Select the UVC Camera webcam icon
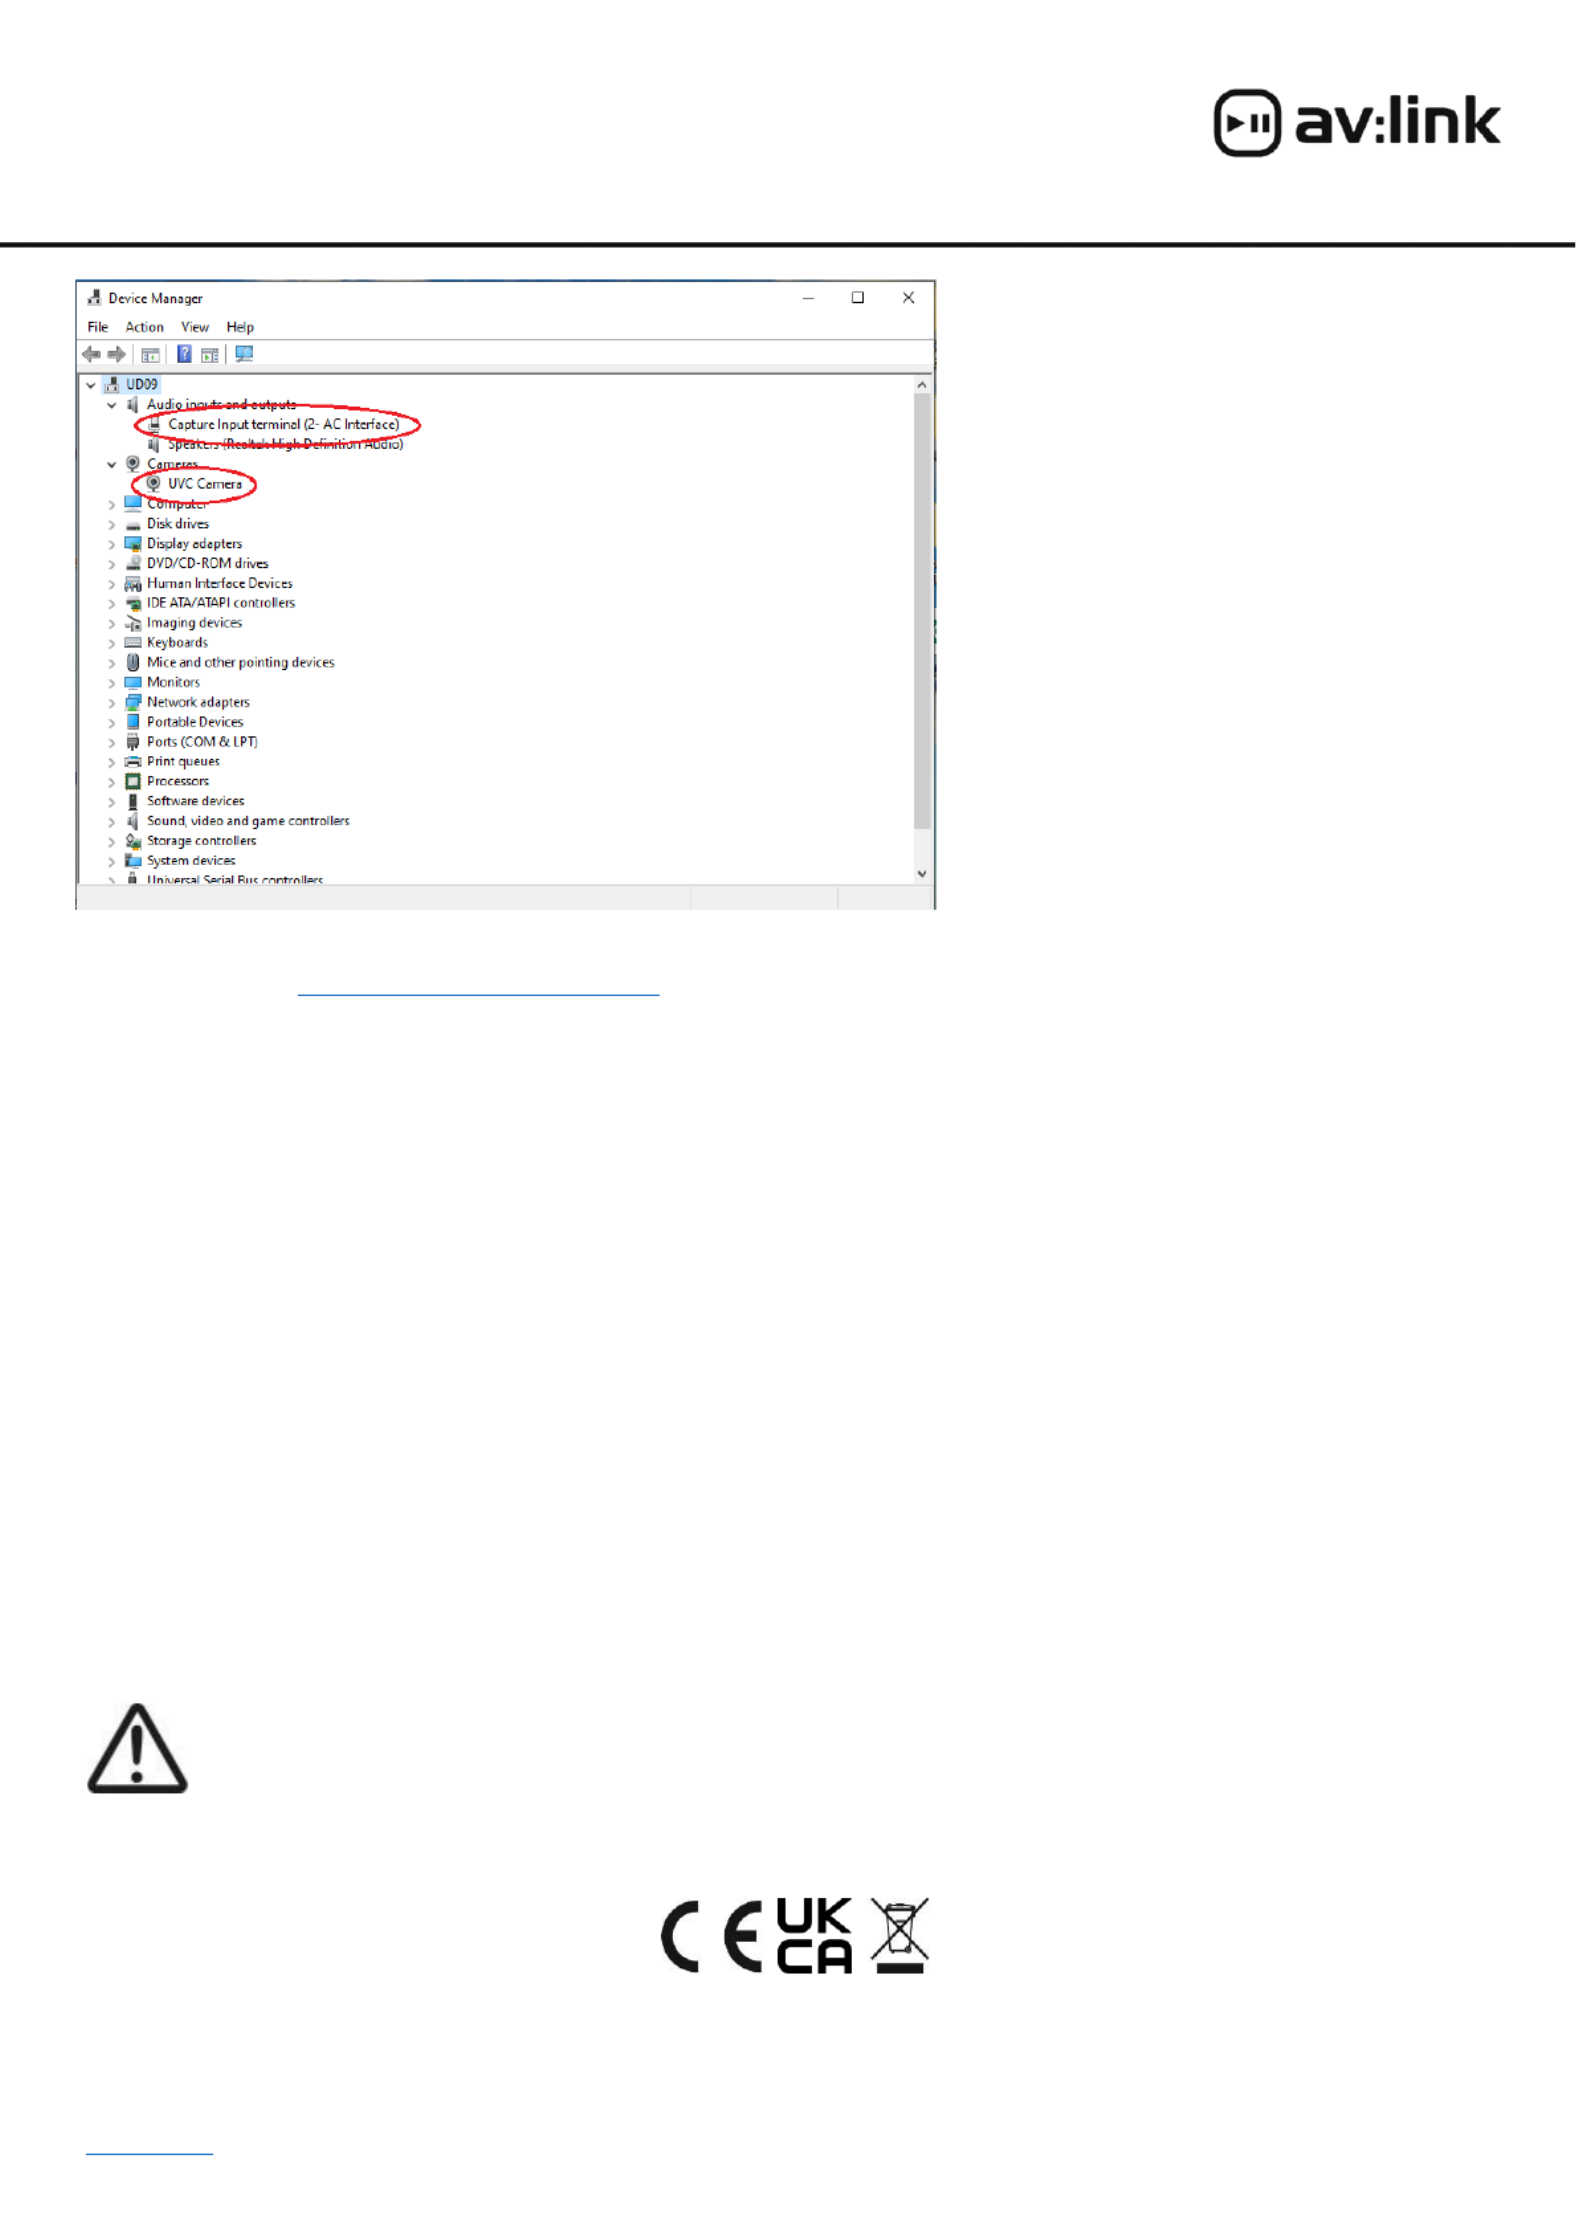 pos(154,484)
